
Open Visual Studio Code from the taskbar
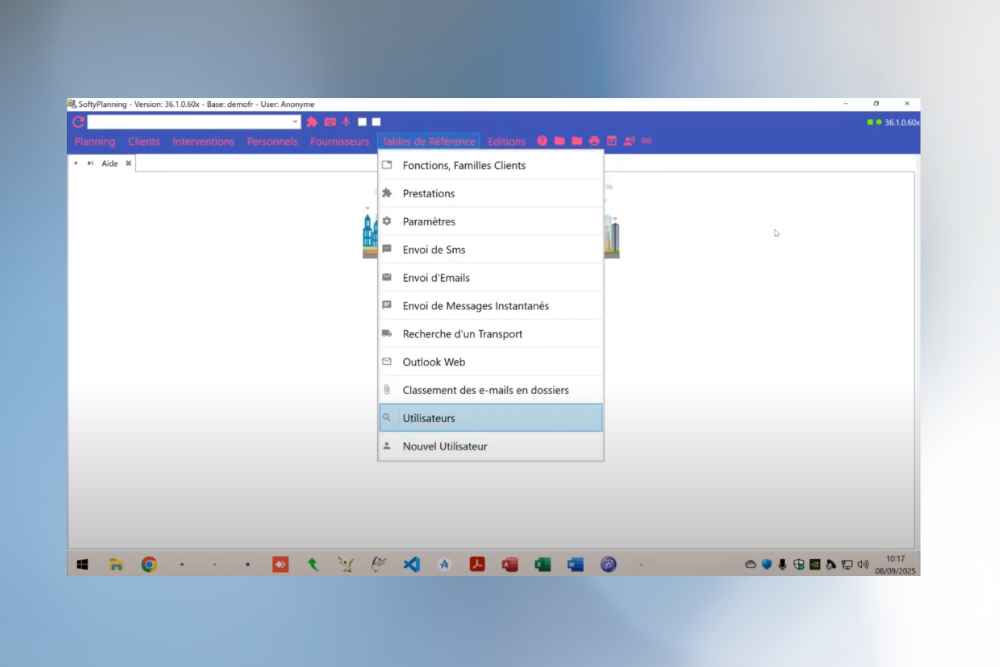pos(411,564)
